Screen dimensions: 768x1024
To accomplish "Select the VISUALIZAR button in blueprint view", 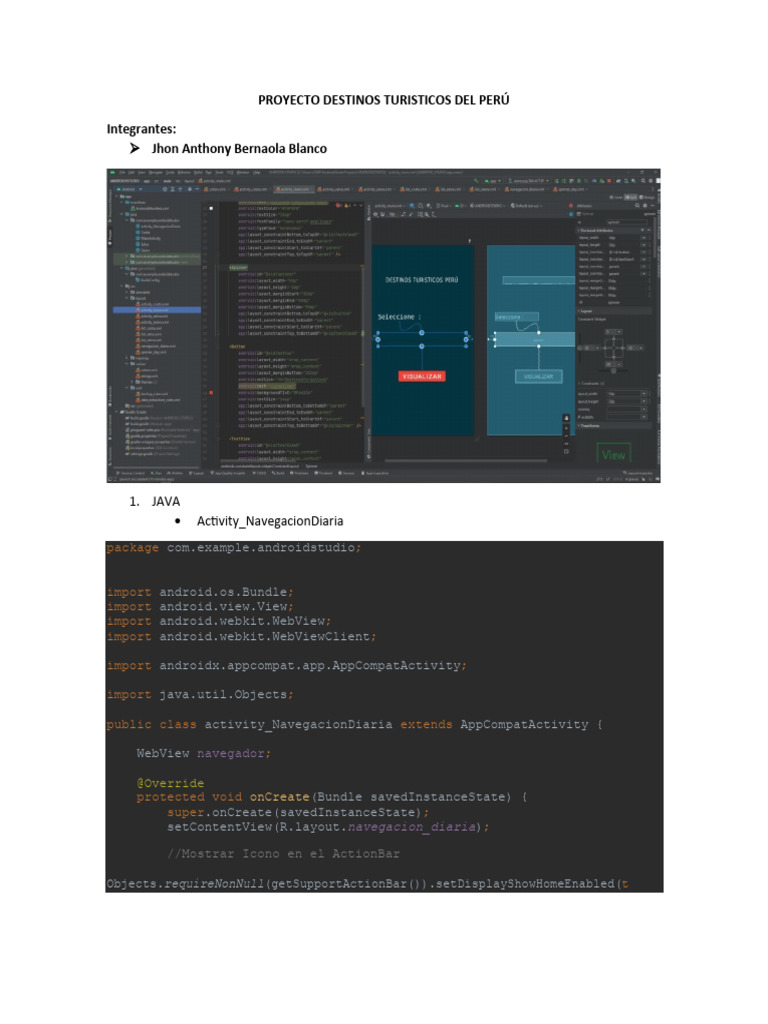I will point(538,376).
